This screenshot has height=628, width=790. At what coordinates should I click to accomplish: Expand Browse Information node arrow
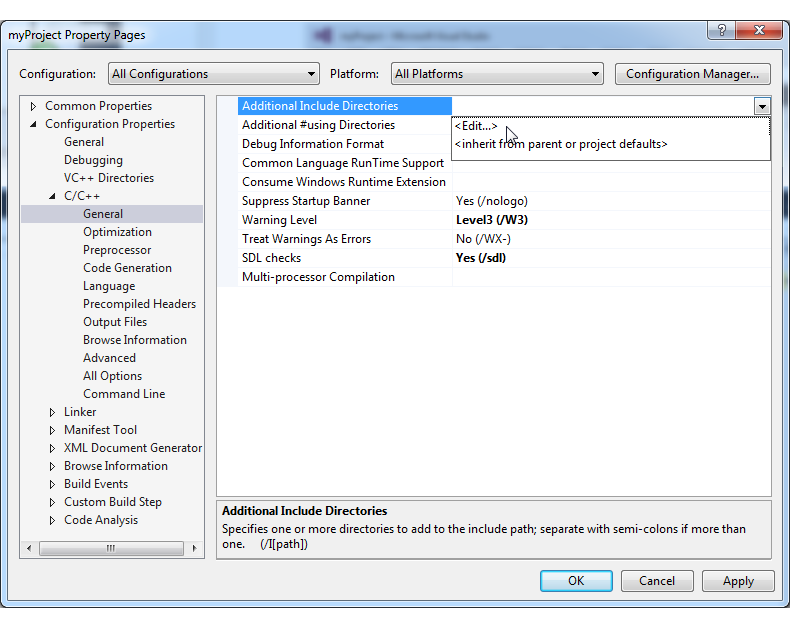[52, 466]
